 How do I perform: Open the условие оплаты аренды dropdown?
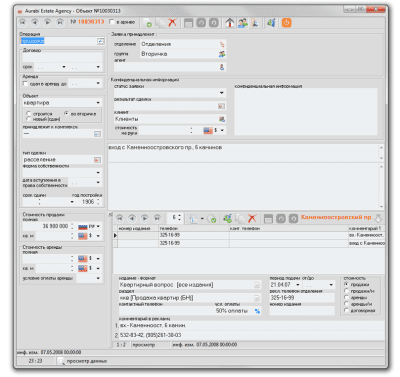pyautogui.click(x=98, y=278)
